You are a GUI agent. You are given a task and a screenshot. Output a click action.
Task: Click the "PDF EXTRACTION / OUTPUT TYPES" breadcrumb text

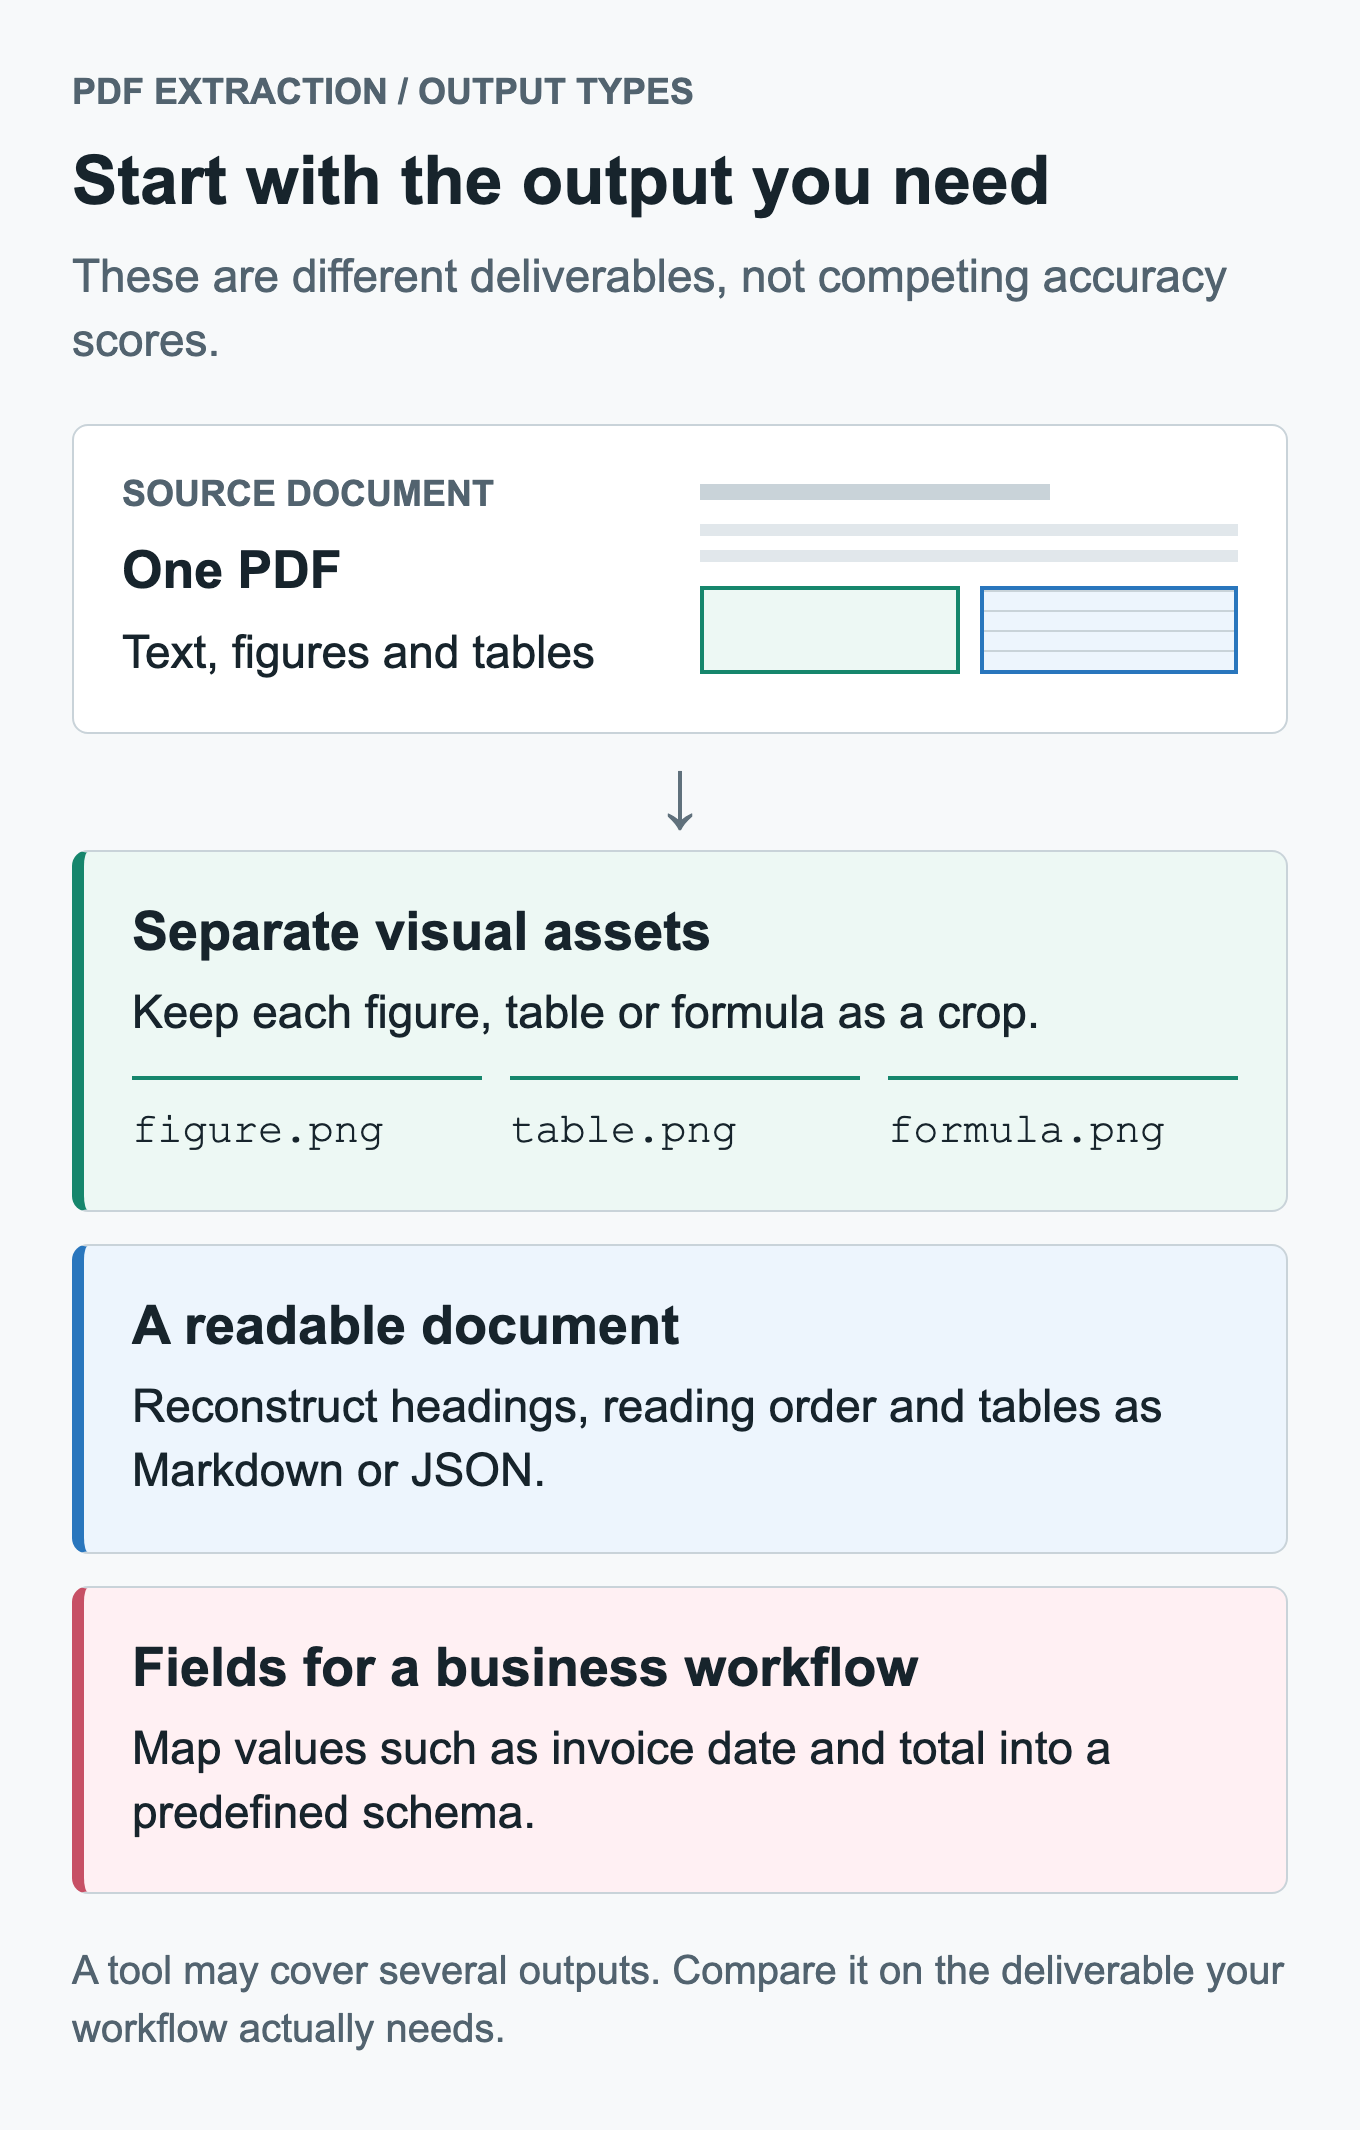tap(382, 91)
